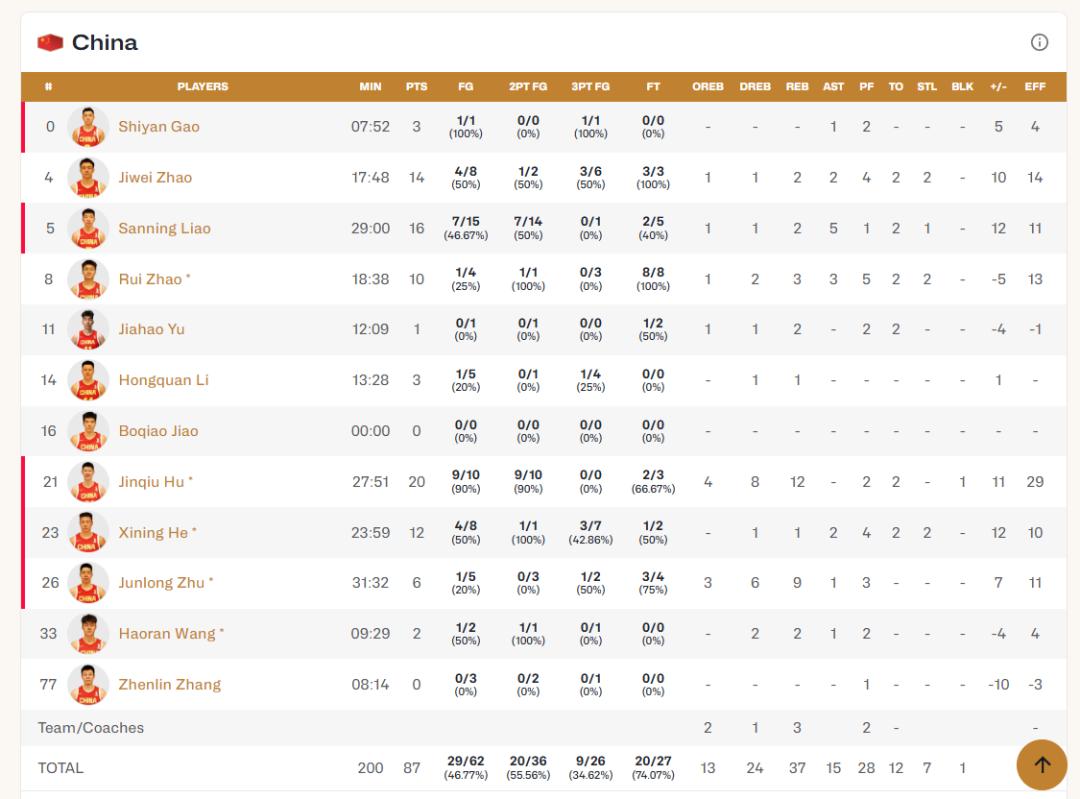Click Junlong Zhu's 31:32 minutes value
The width and height of the screenshot is (1080, 799).
click(x=371, y=583)
